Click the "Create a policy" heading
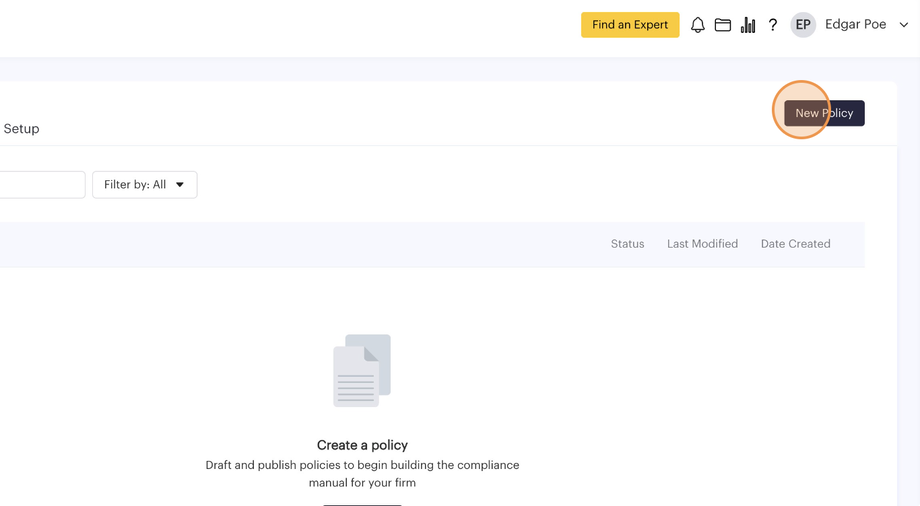This screenshot has width=920, height=506. (x=362, y=445)
